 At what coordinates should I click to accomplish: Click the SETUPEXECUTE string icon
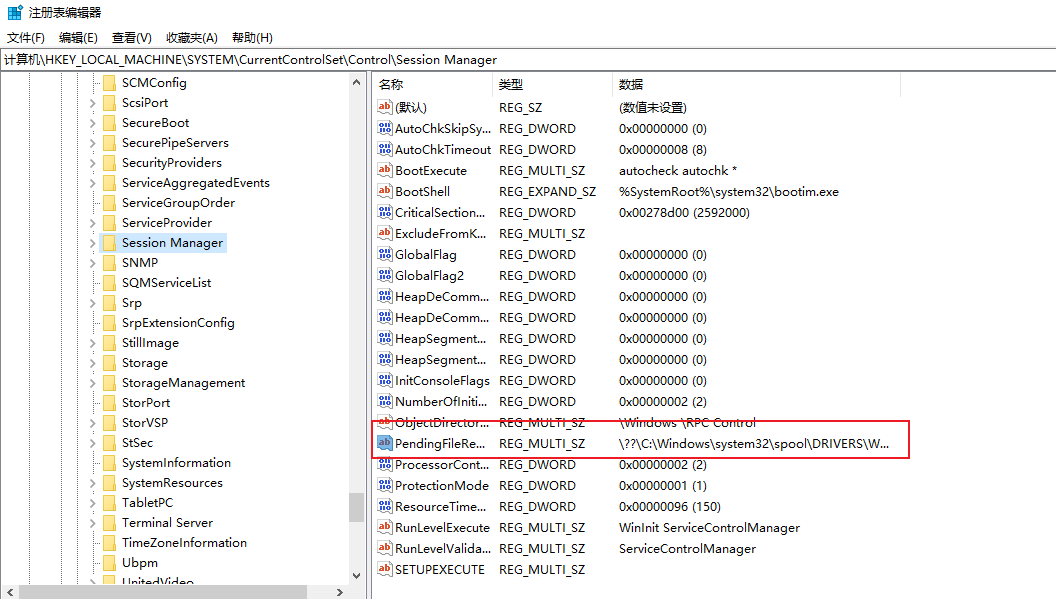(x=385, y=569)
